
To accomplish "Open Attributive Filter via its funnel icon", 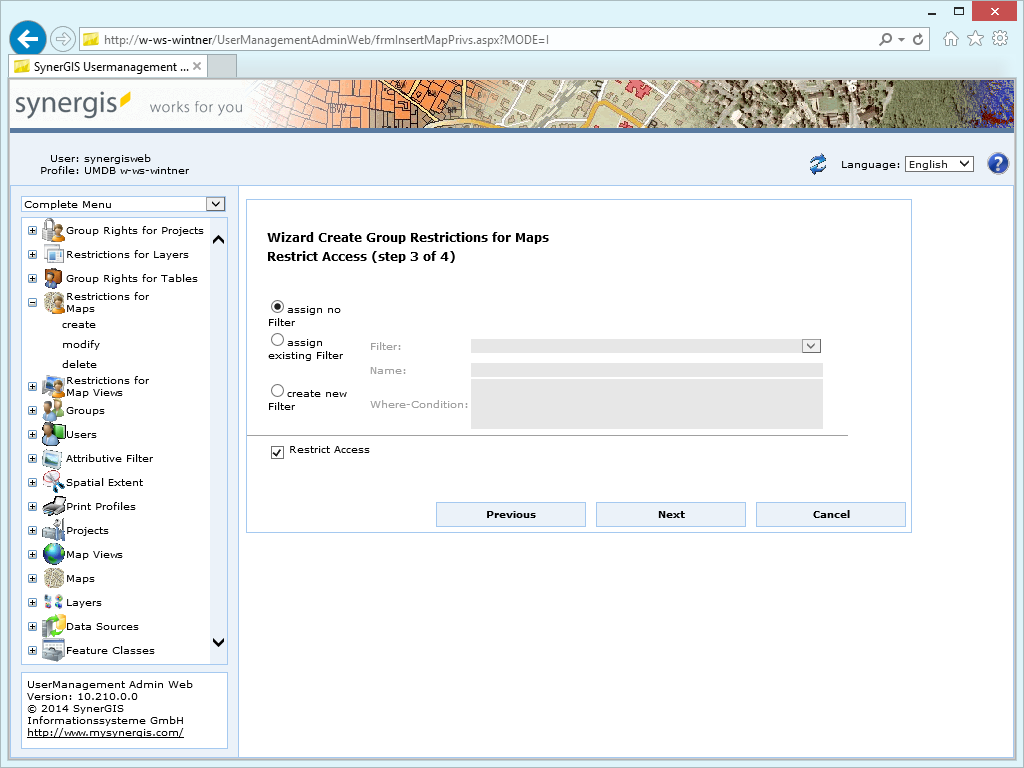I will point(51,458).
